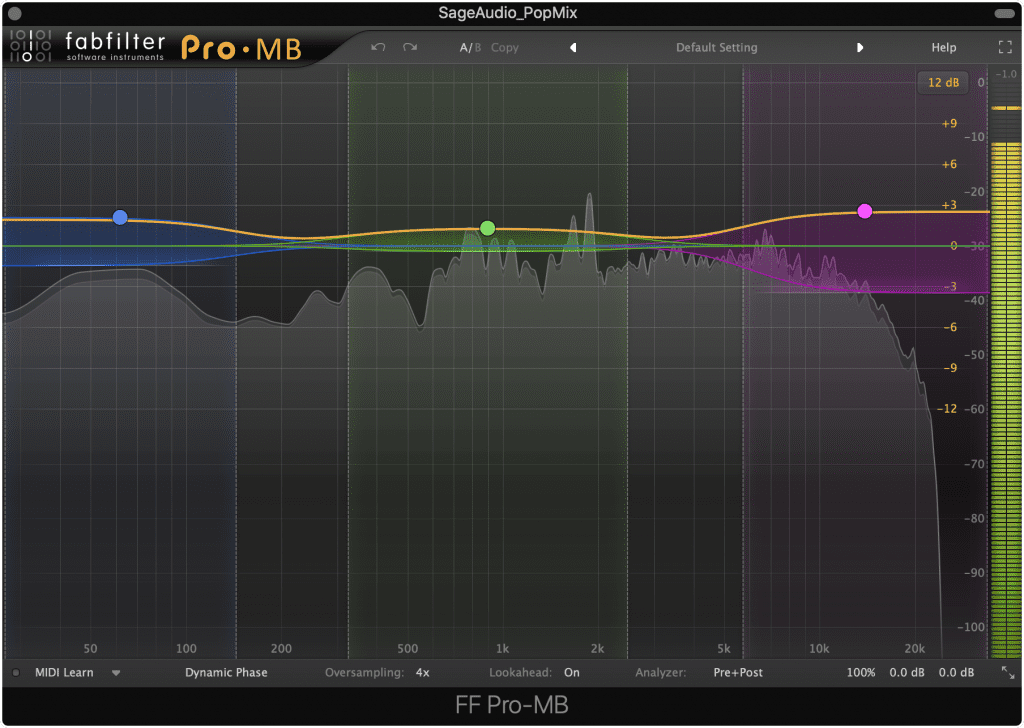Toggle A/B state comparison
This screenshot has height=728, width=1024.
pos(470,48)
